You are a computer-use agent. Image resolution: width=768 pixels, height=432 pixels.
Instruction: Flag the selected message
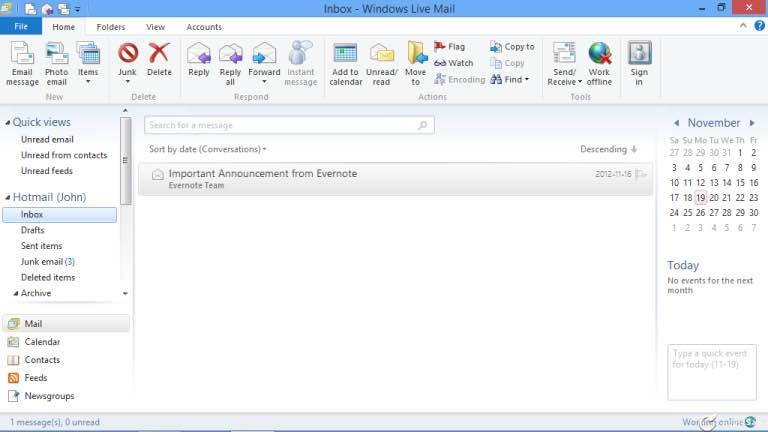coord(450,47)
